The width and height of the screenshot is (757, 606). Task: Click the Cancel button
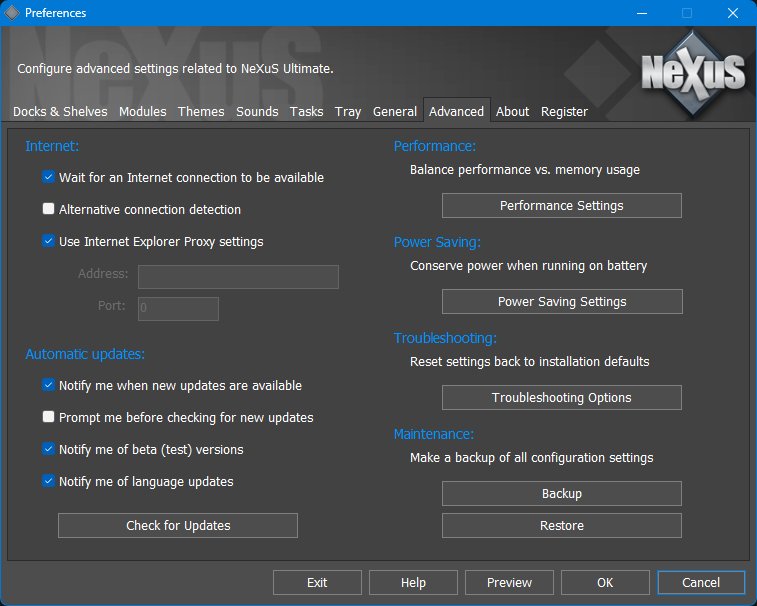click(701, 582)
